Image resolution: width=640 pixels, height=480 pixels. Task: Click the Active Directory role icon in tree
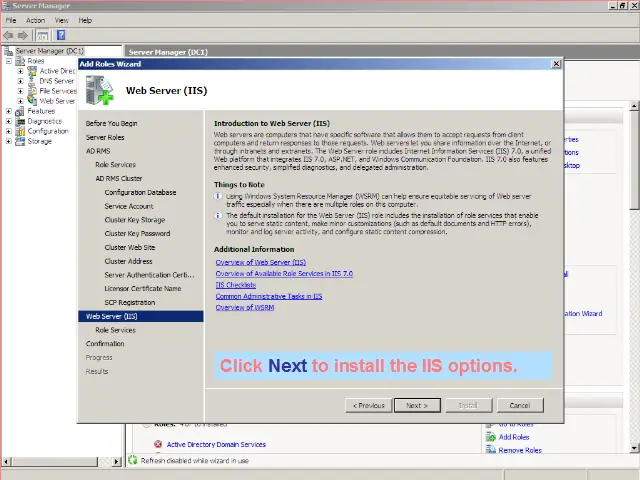(x=32, y=71)
